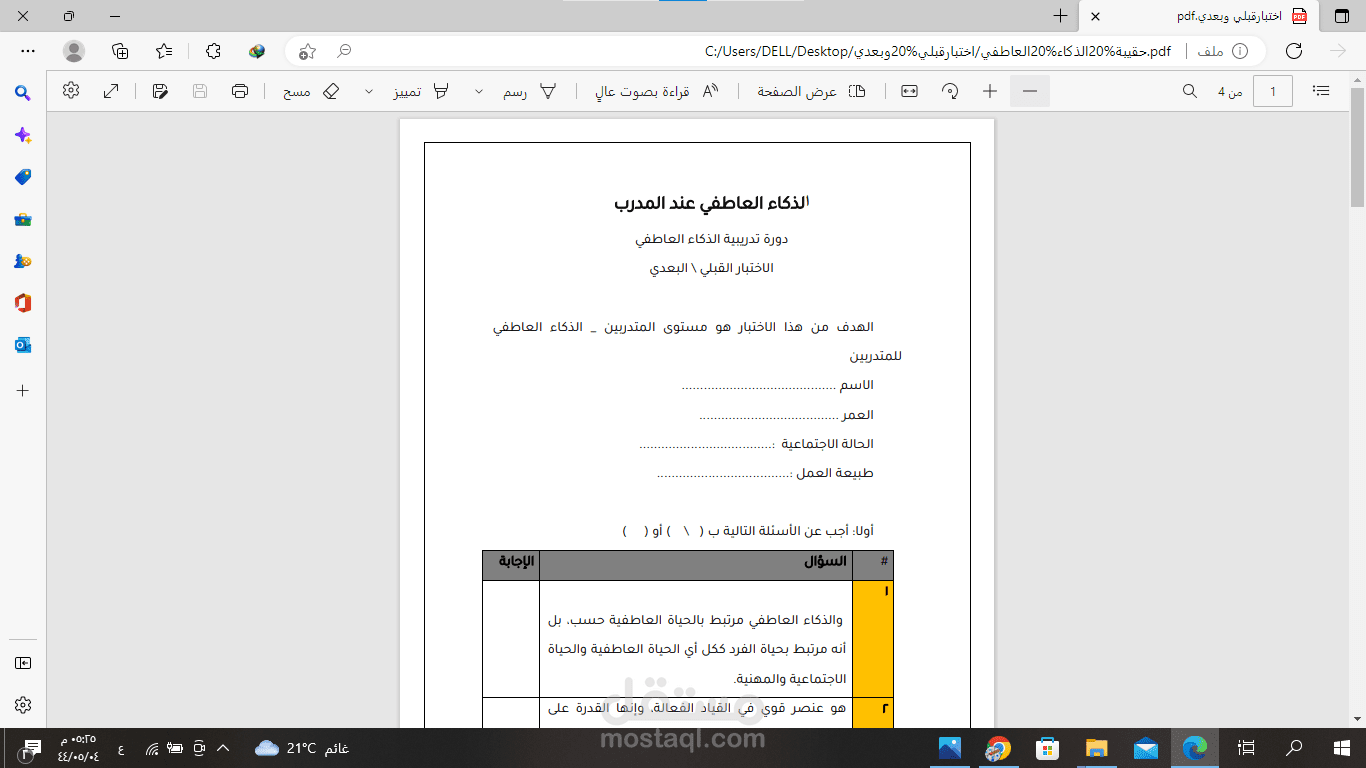Open Mail app on taskbar
The width and height of the screenshot is (1366, 768).
[x=1146, y=748]
